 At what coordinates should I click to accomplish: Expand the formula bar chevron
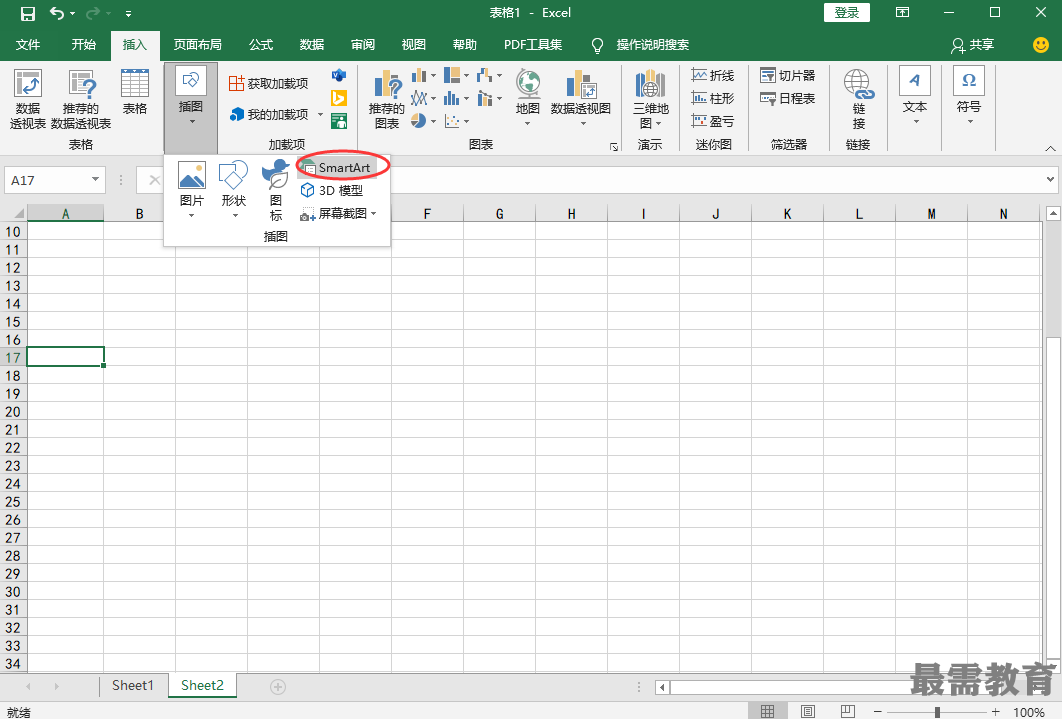pos(1050,179)
